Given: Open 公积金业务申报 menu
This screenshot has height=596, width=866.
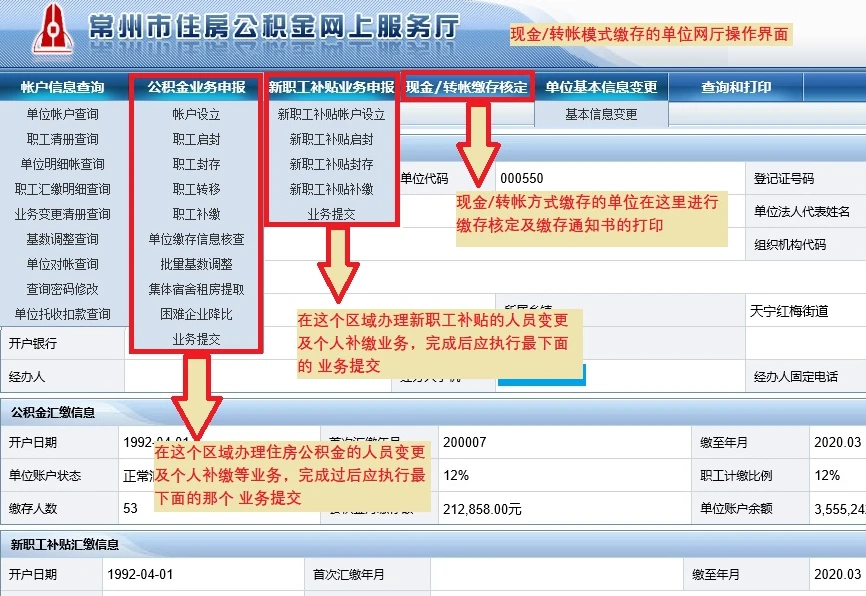Looking at the screenshot, I should 197,87.
